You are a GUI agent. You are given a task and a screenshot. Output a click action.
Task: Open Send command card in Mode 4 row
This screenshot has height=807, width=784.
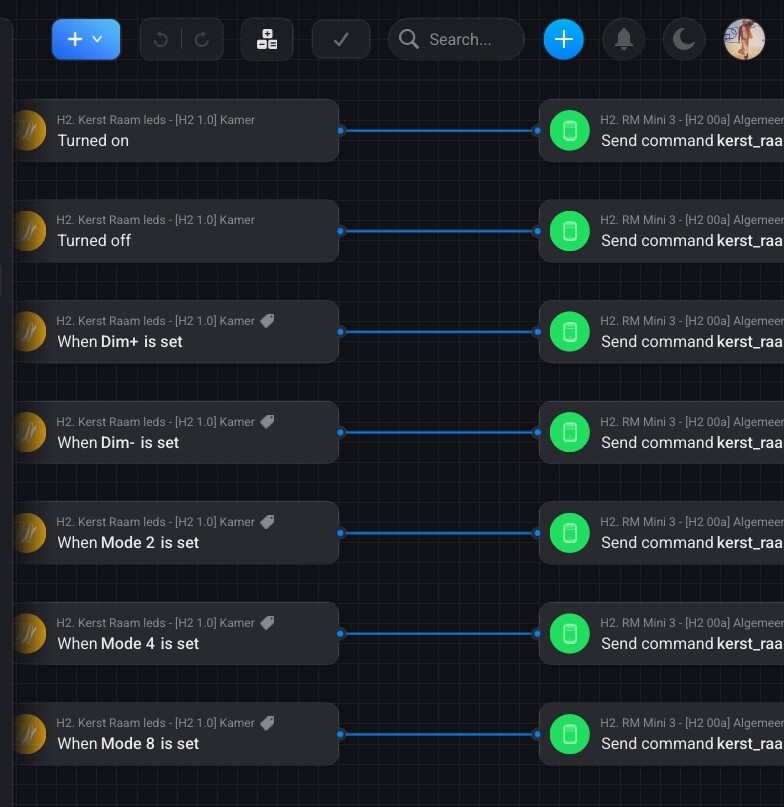[x=661, y=634]
